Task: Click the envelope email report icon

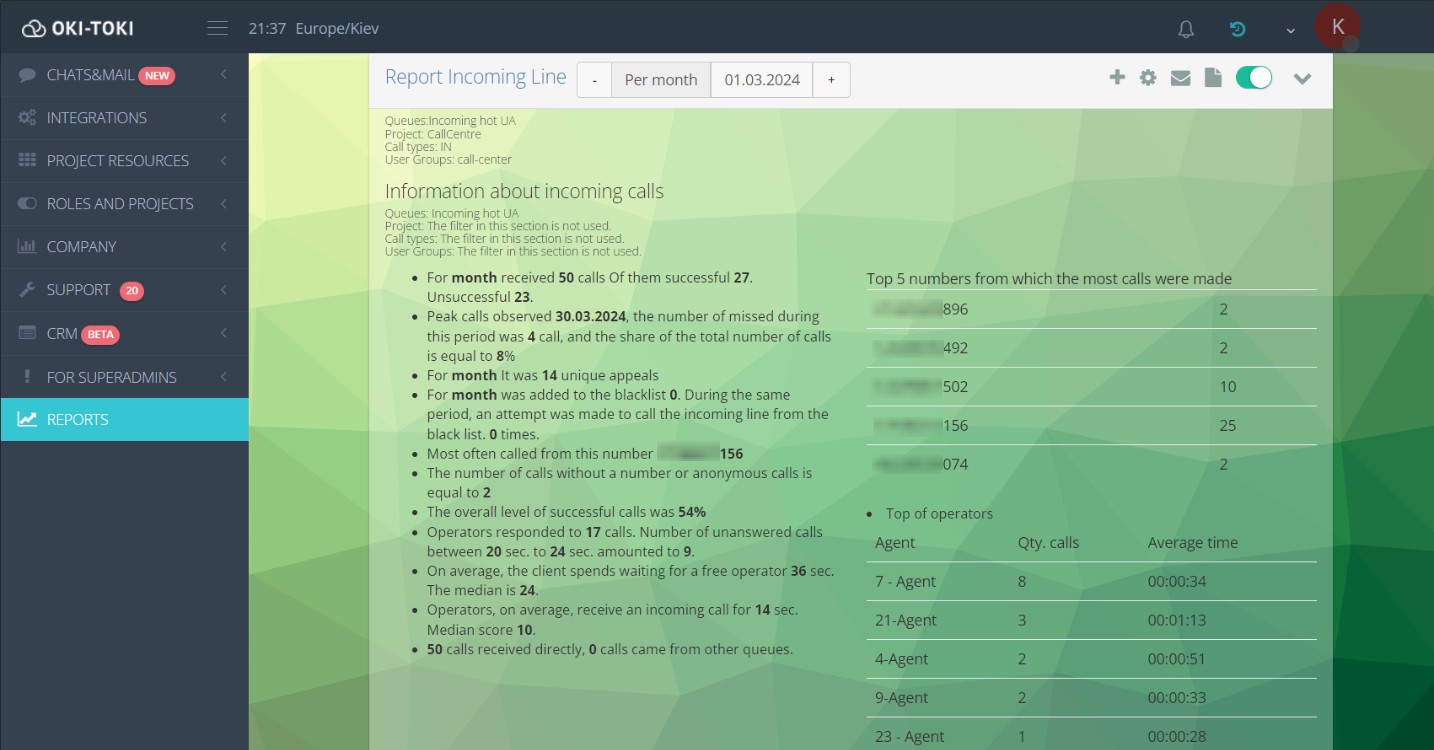Action: point(1180,78)
